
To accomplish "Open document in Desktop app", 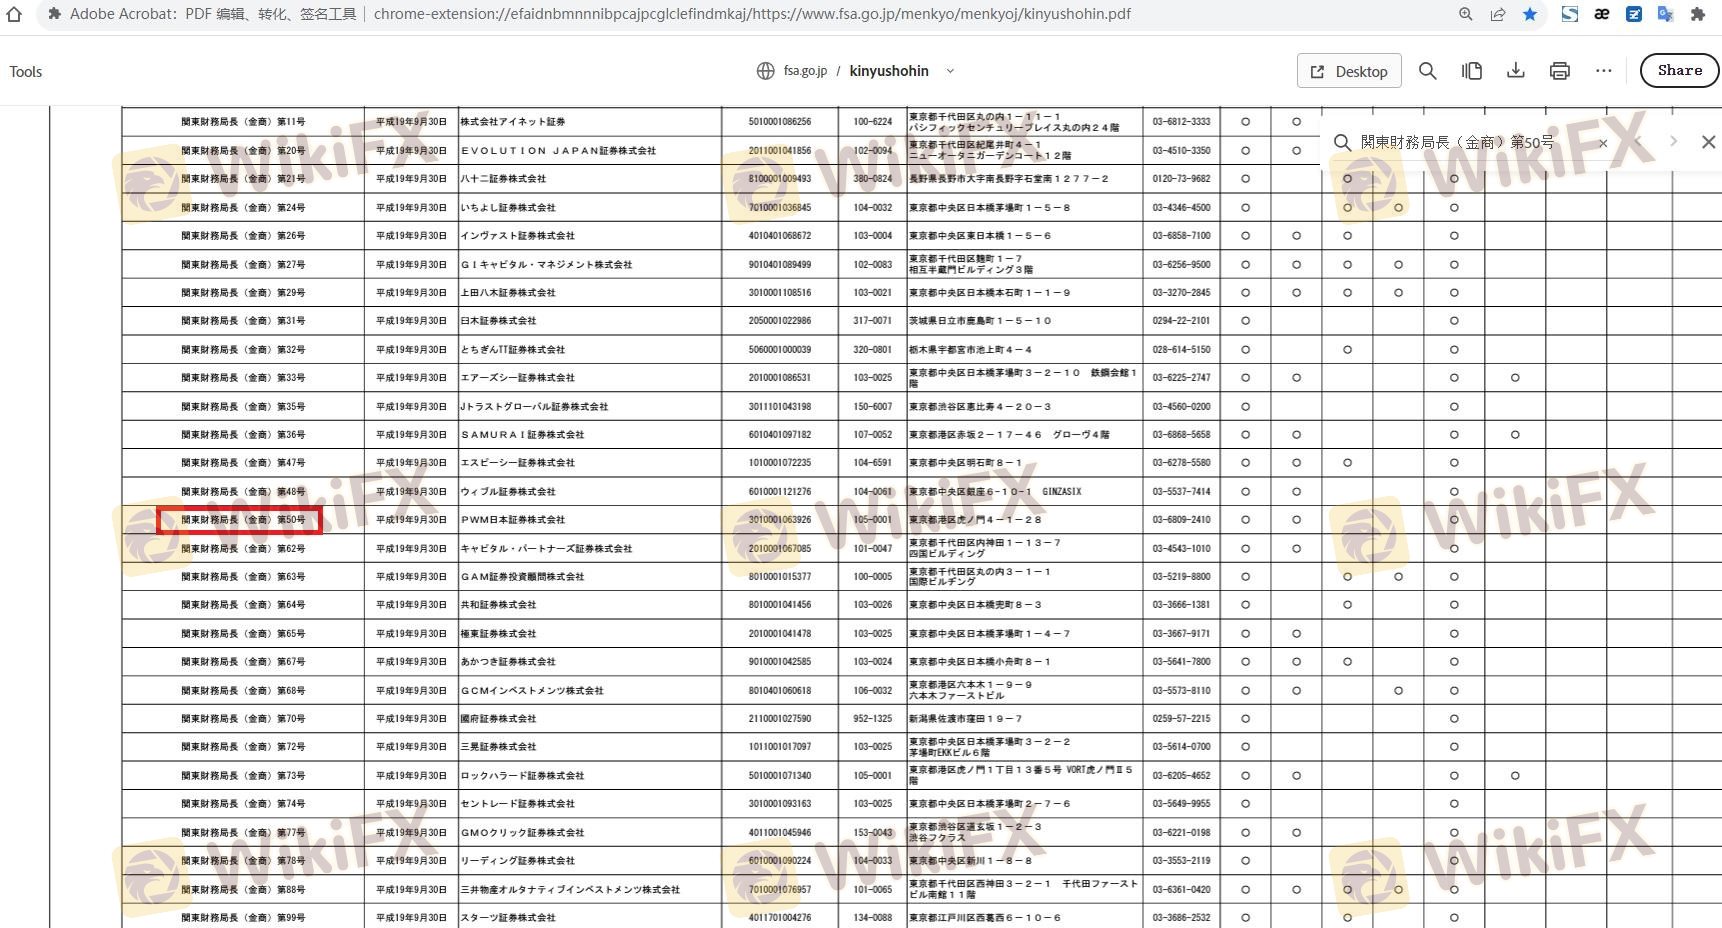I will click(1349, 71).
